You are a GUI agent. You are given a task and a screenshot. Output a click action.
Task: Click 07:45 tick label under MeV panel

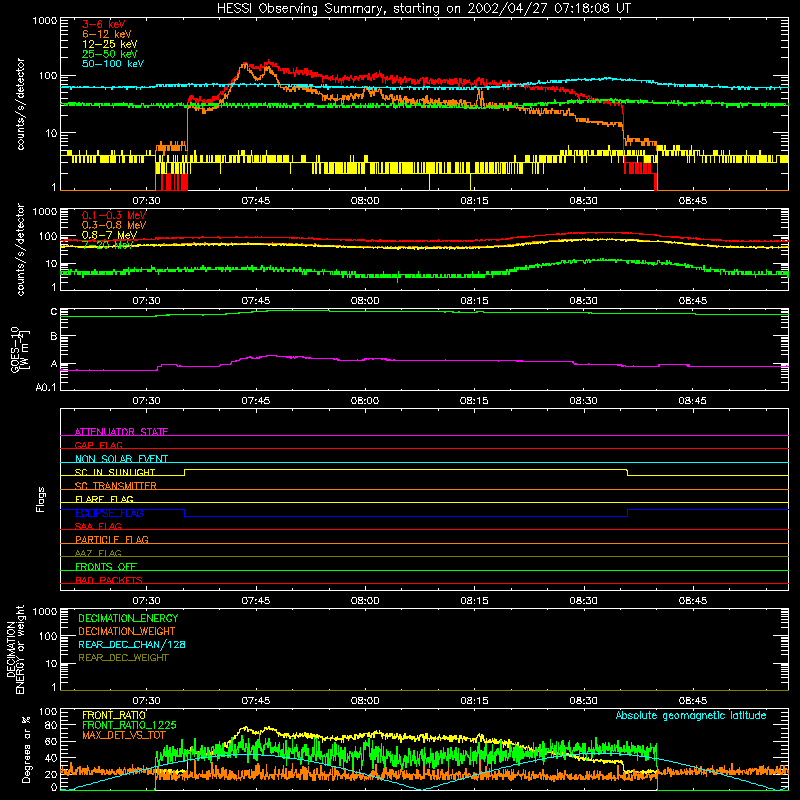[256, 301]
